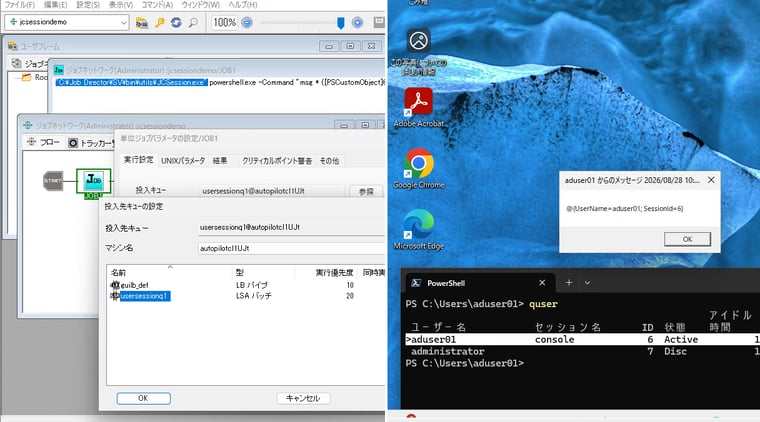Open the 表示(V) menu

tap(121, 4)
